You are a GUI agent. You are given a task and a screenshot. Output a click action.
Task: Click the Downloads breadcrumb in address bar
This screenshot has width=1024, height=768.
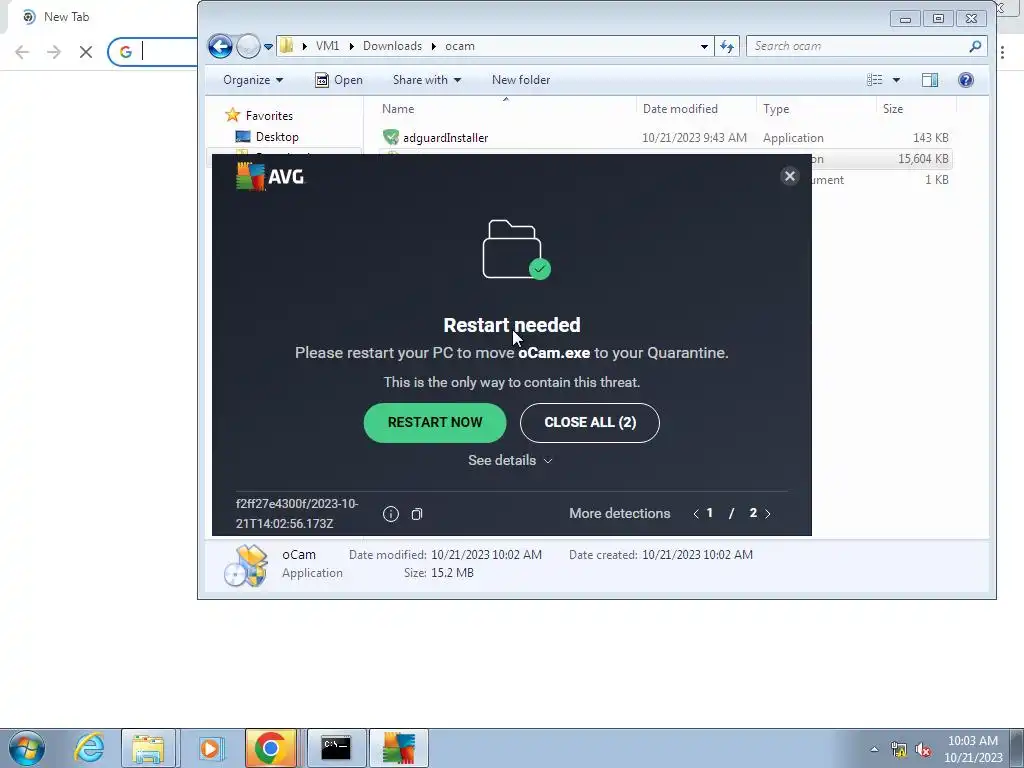coord(392,46)
